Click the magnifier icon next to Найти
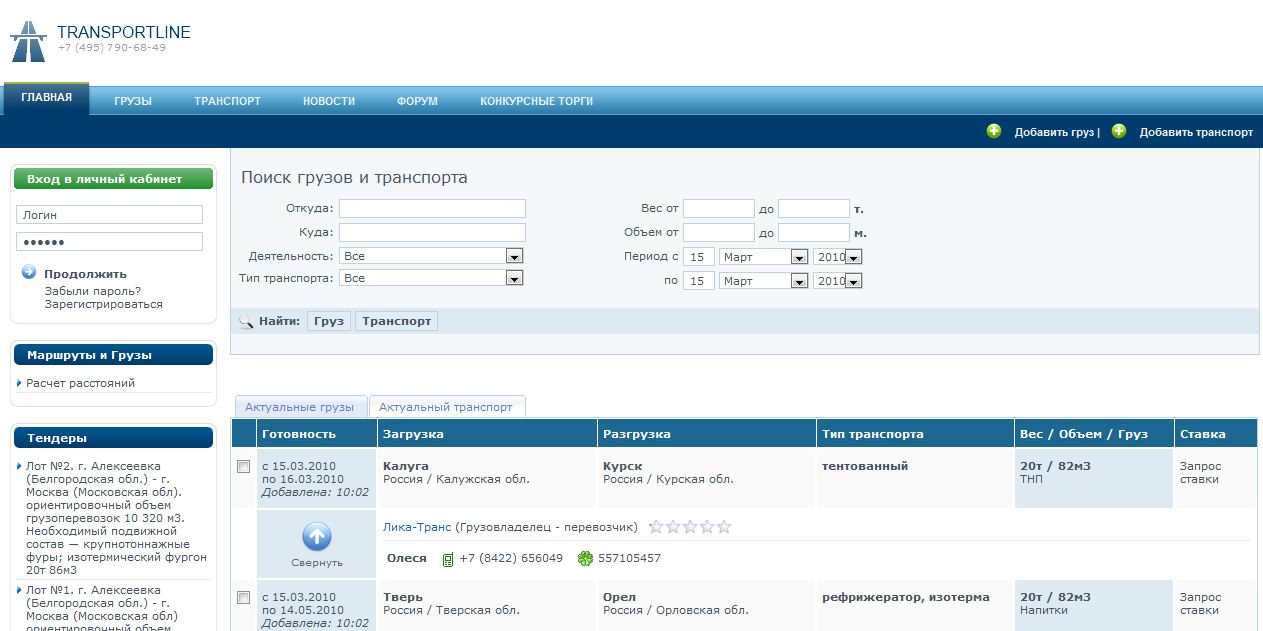 pos(244,320)
